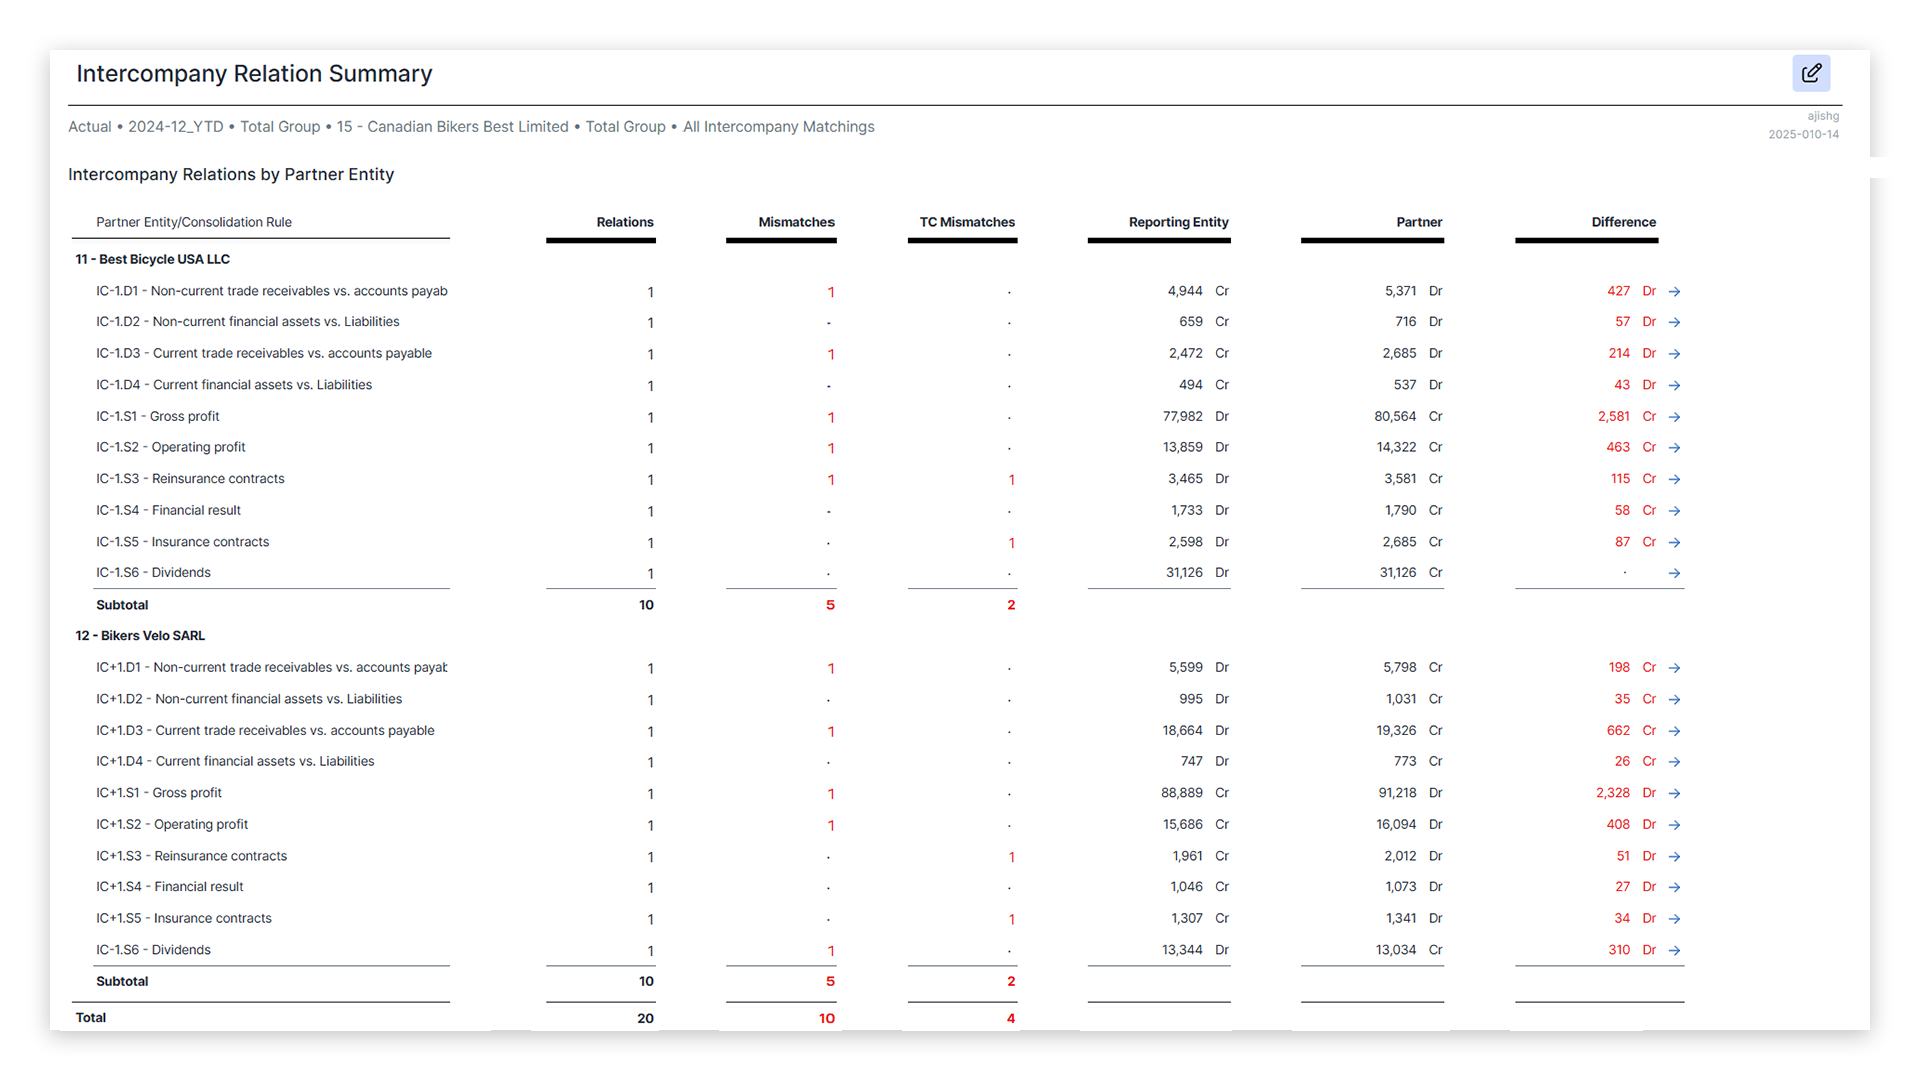
Task: Drill into IC-1.S5 Insurance contracts arrow
Action: (1675, 542)
